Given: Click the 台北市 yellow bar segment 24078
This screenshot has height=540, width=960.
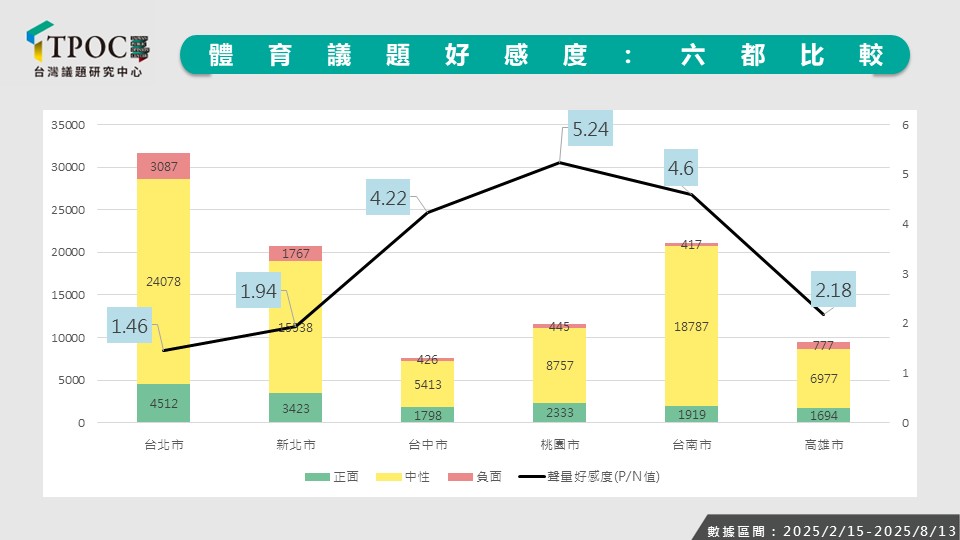Looking at the screenshot, I should [164, 282].
